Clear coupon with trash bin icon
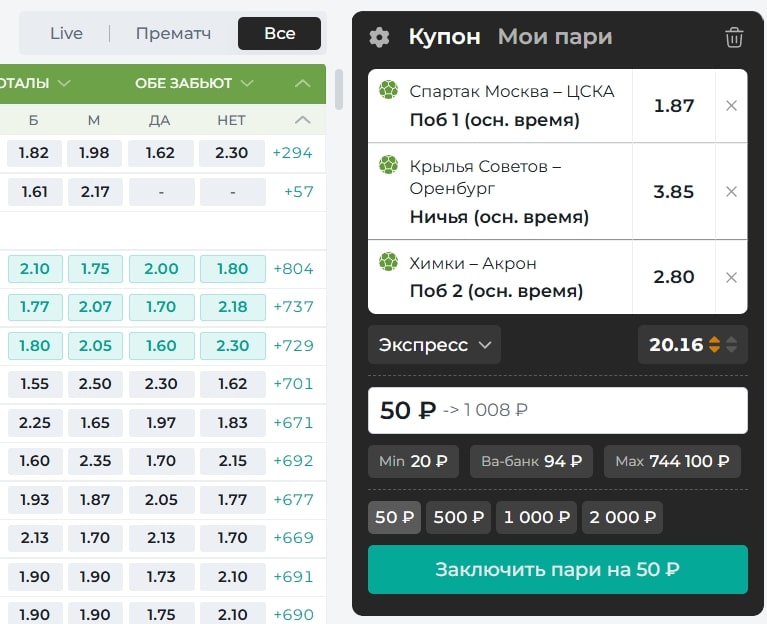 point(734,37)
